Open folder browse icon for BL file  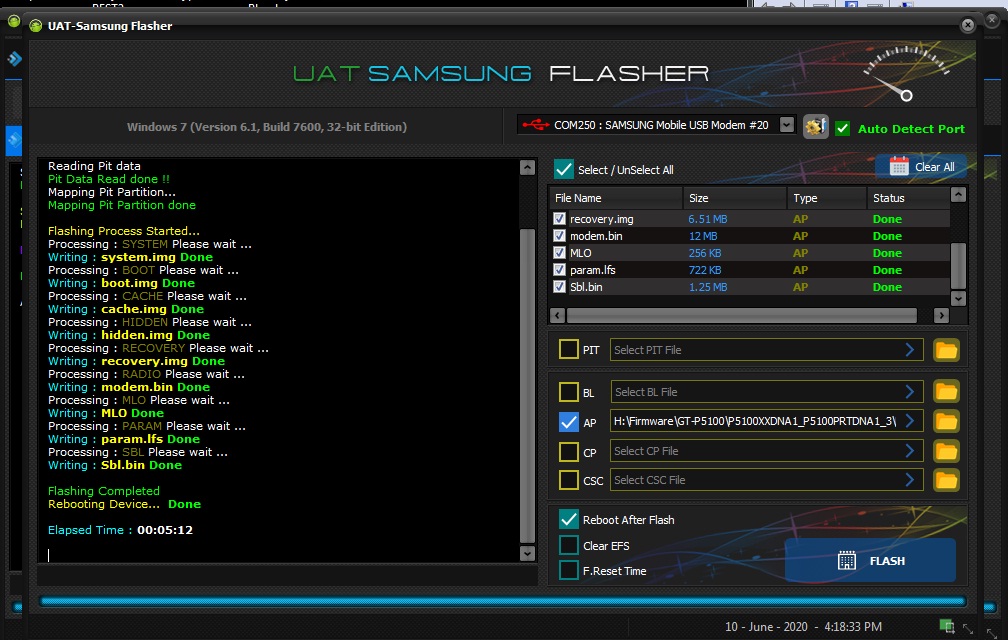[x=946, y=392]
